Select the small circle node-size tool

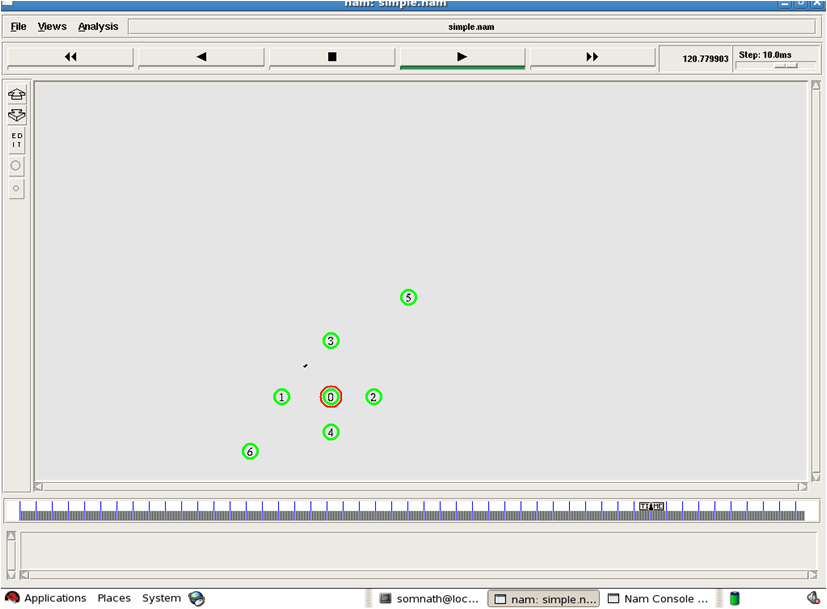tap(16, 188)
